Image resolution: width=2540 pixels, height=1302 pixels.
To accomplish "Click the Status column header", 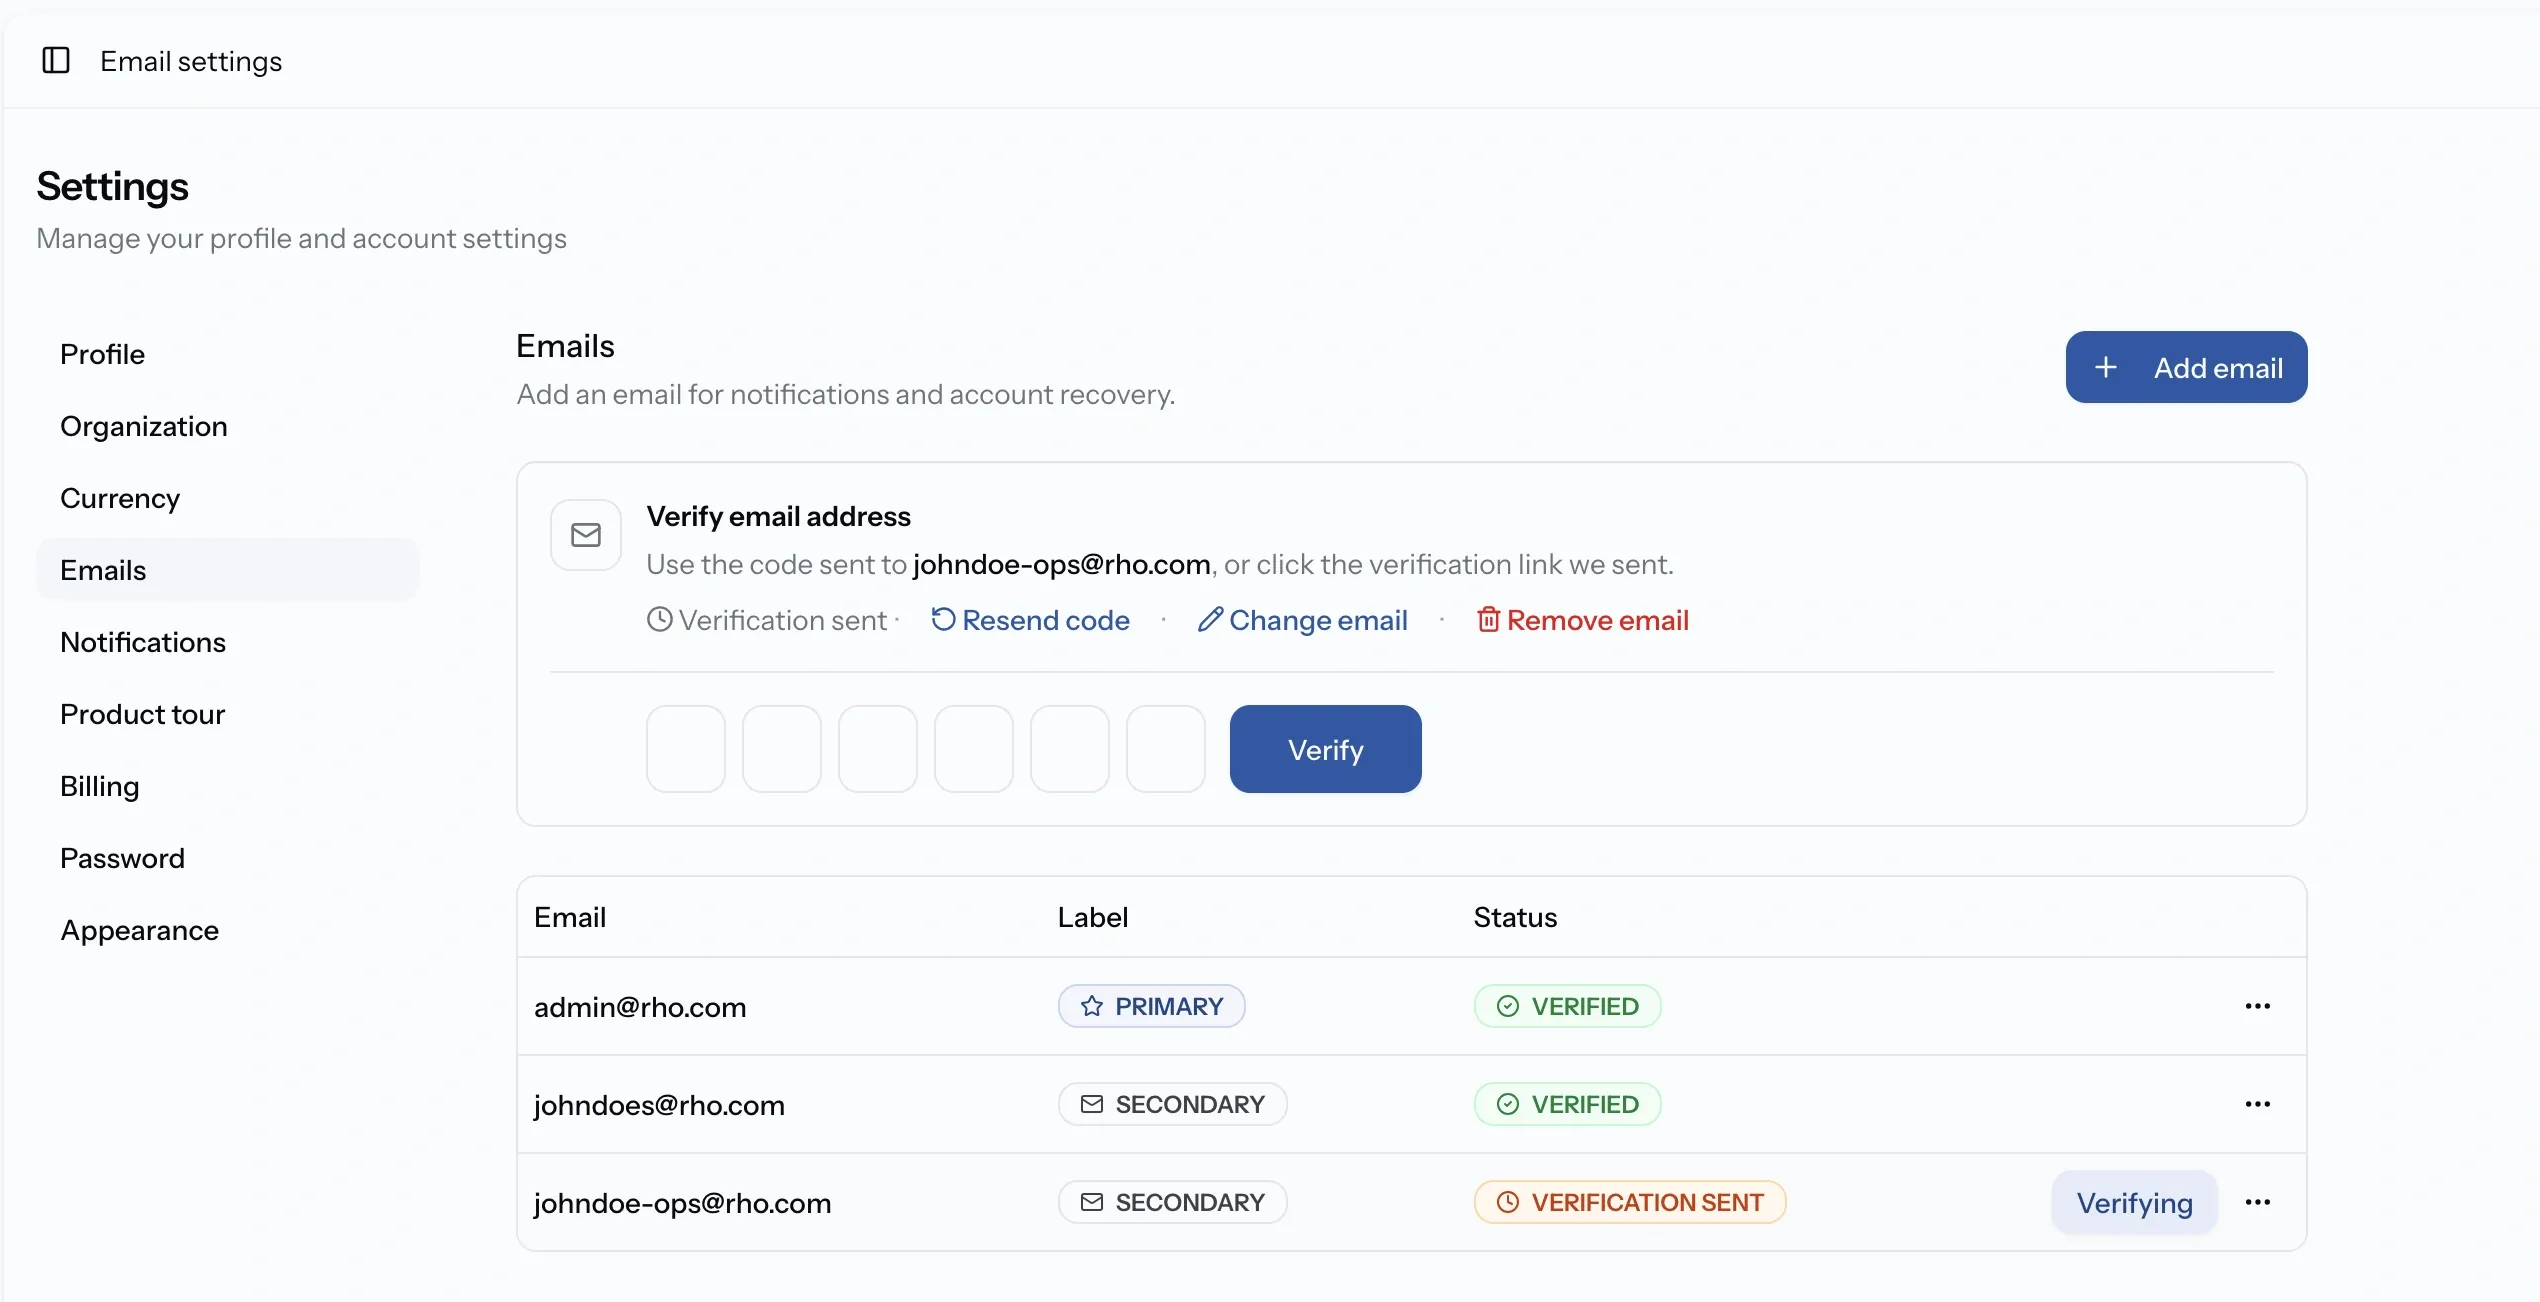I will (1515, 917).
